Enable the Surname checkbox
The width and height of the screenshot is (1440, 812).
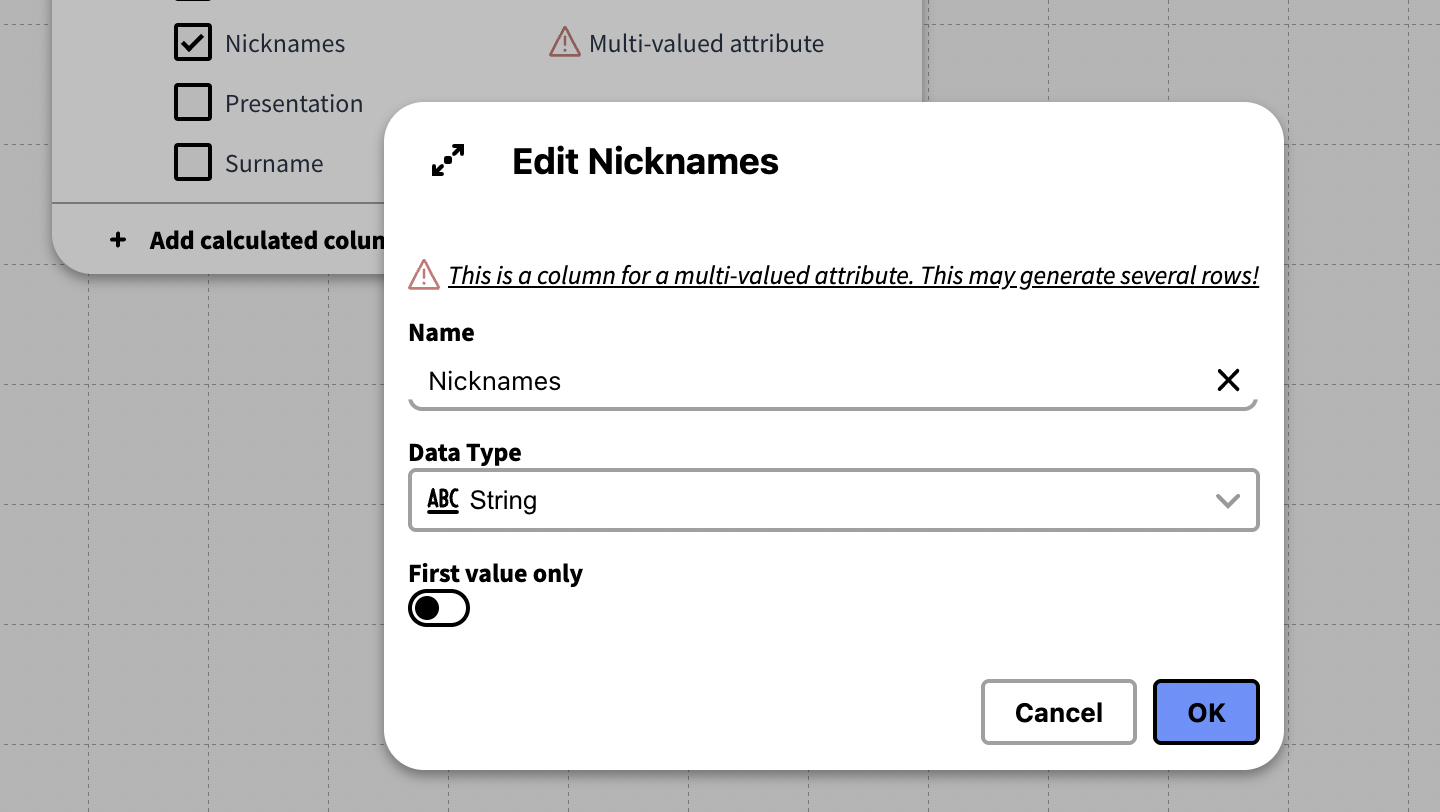193,162
